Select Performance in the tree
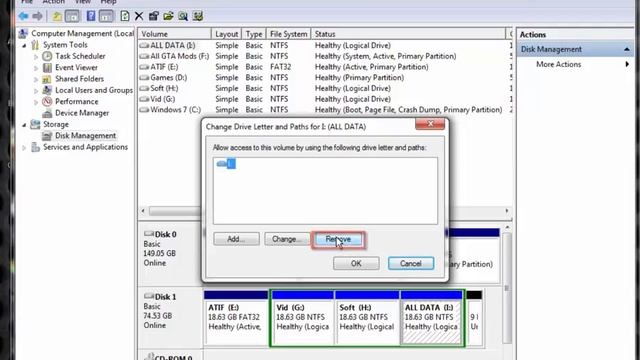Image resolution: width=640 pixels, height=360 pixels. tap(76, 102)
